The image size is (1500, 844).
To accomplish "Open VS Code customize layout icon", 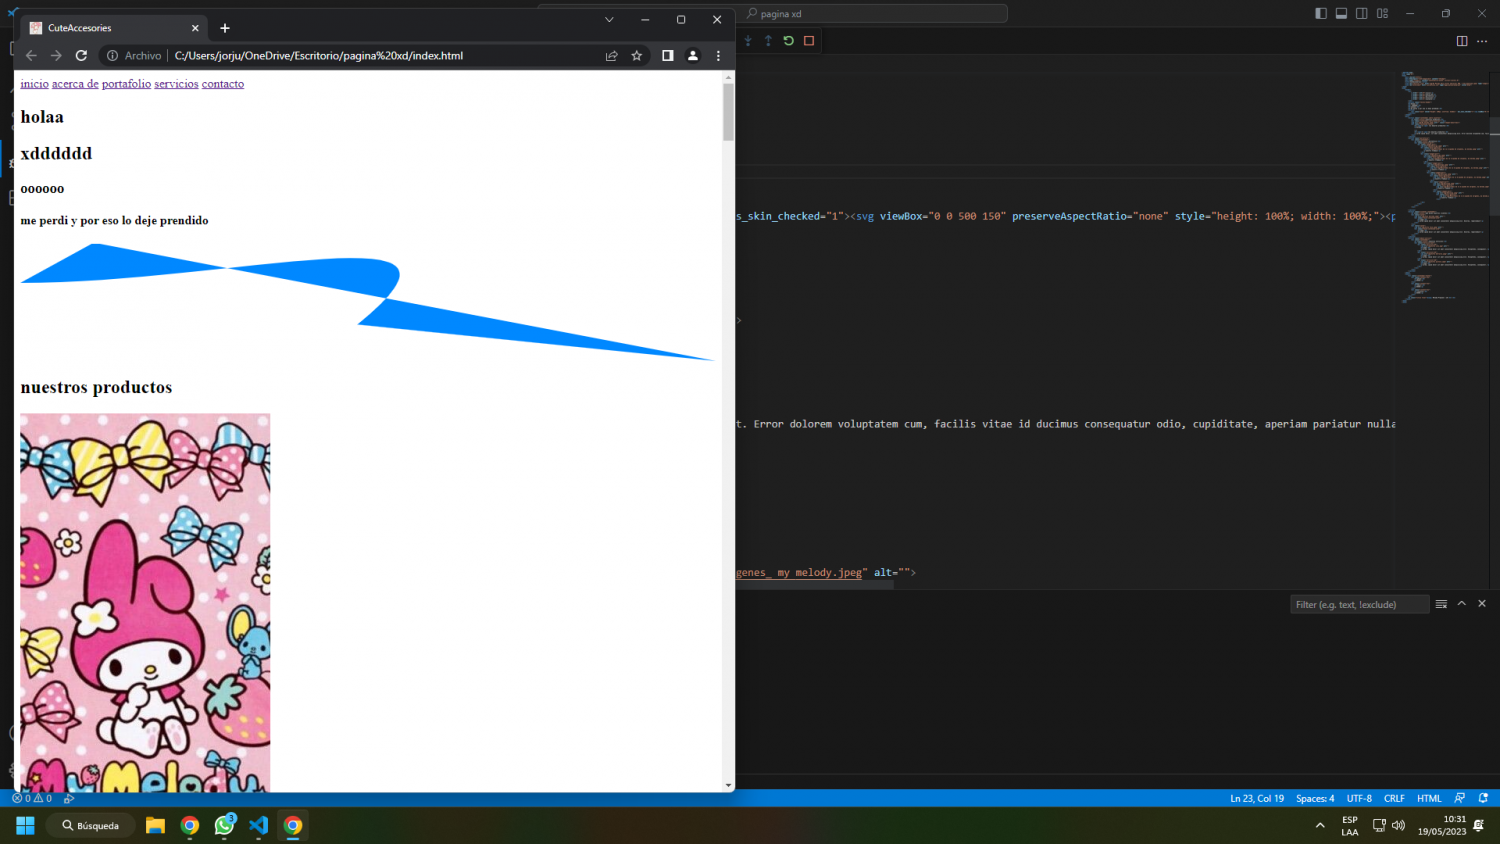I will [1382, 13].
